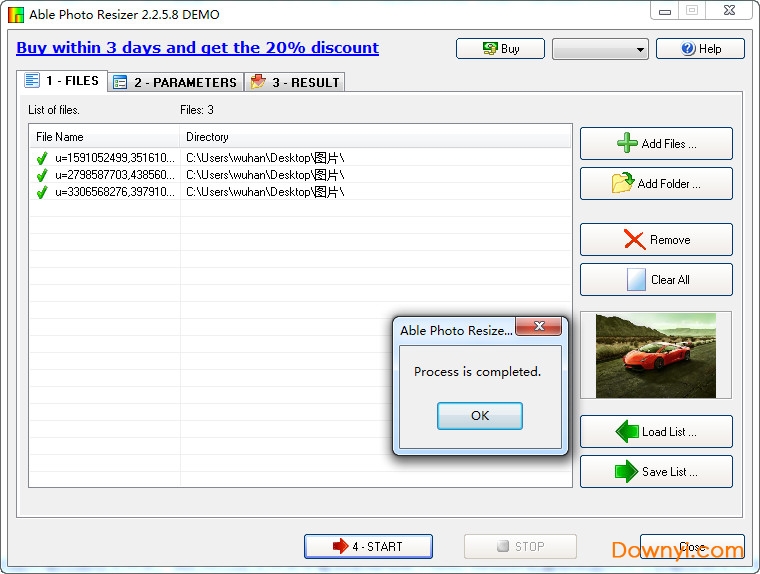Toggle green checkmark for file u=2798587703
Viewport: 760px width, 574px height.
tap(42, 175)
